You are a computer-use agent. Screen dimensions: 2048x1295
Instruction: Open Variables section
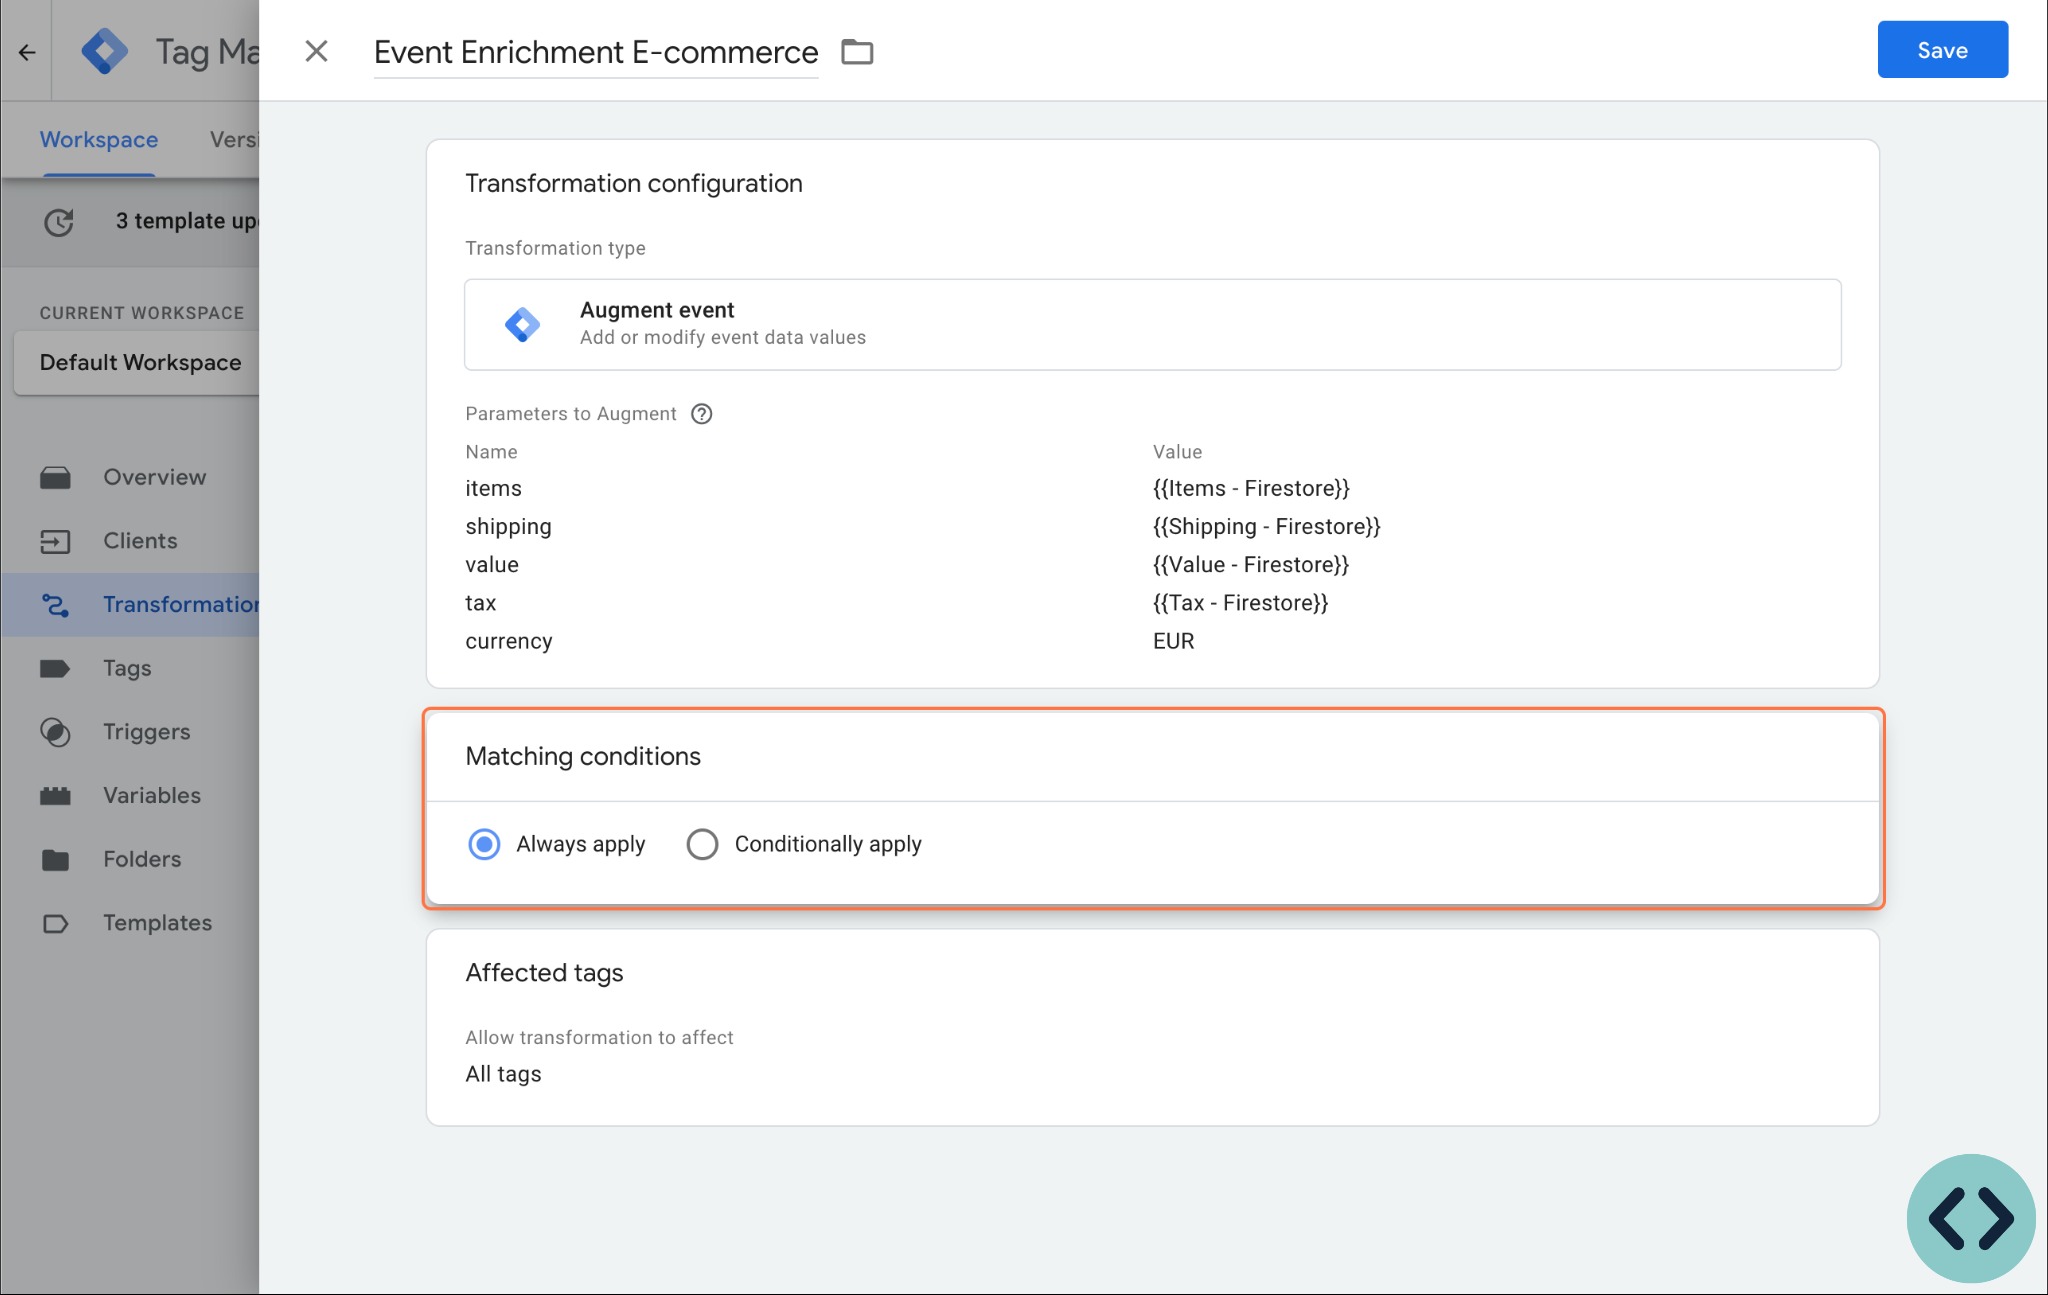pos(152,795)
